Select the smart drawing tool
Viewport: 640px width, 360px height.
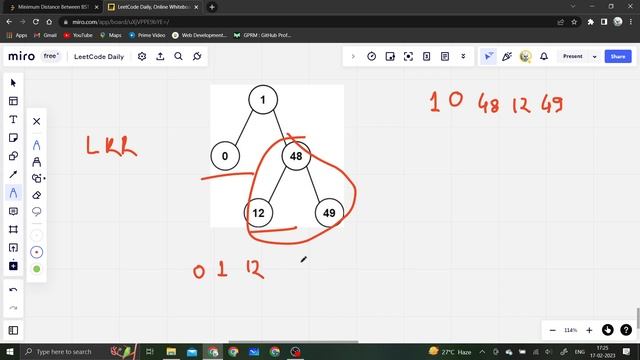(x=37, y=178)
